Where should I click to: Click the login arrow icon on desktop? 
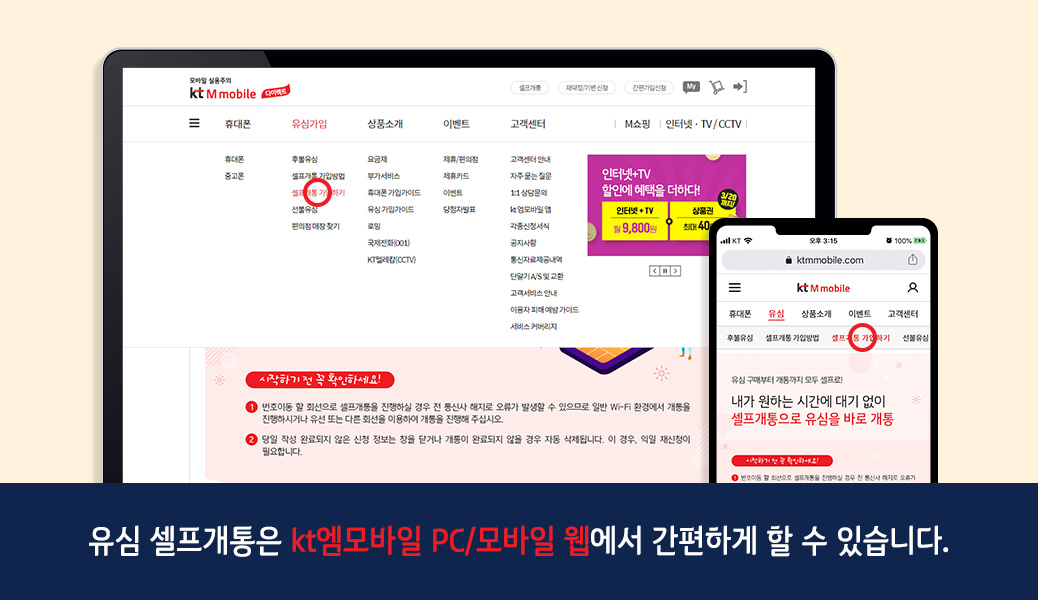coord(740,87)
